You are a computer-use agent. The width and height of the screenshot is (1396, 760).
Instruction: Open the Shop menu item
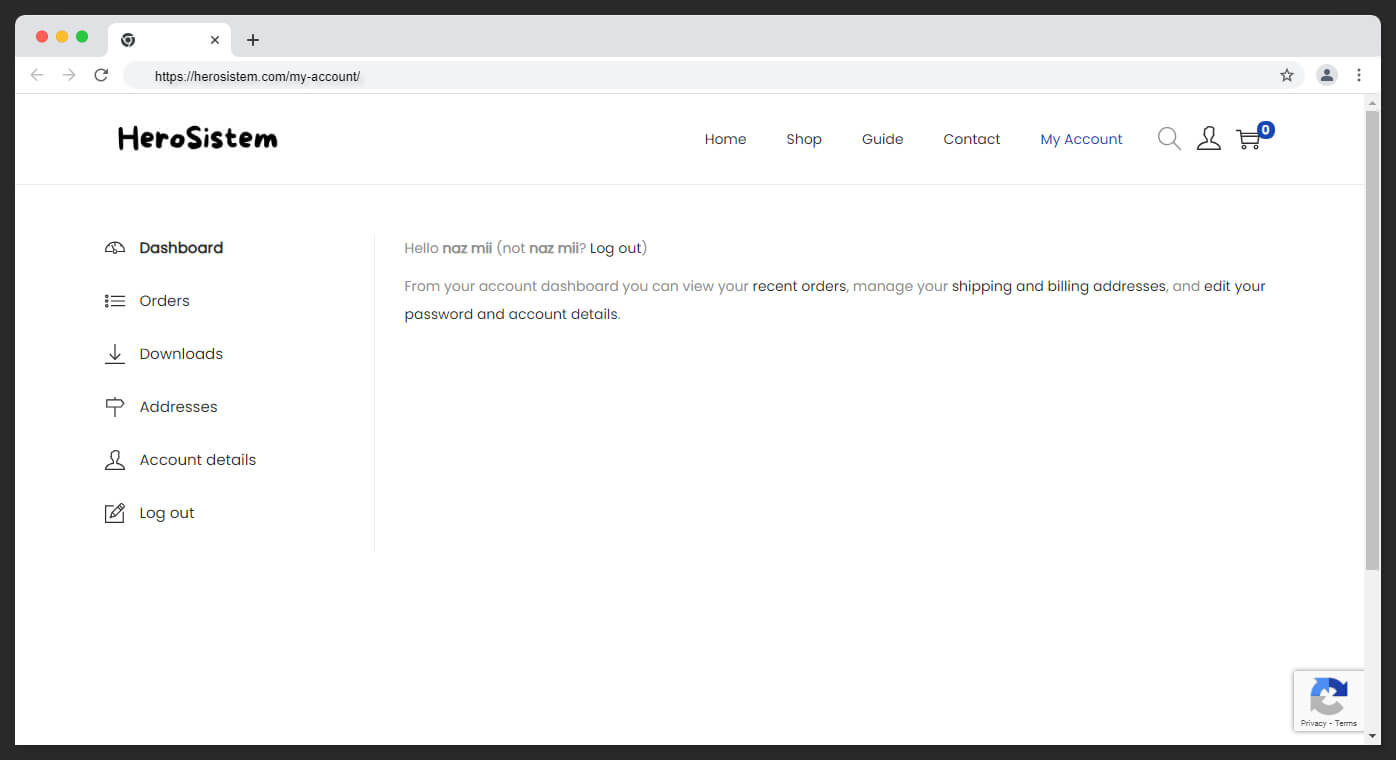click(x=803, y=139)
